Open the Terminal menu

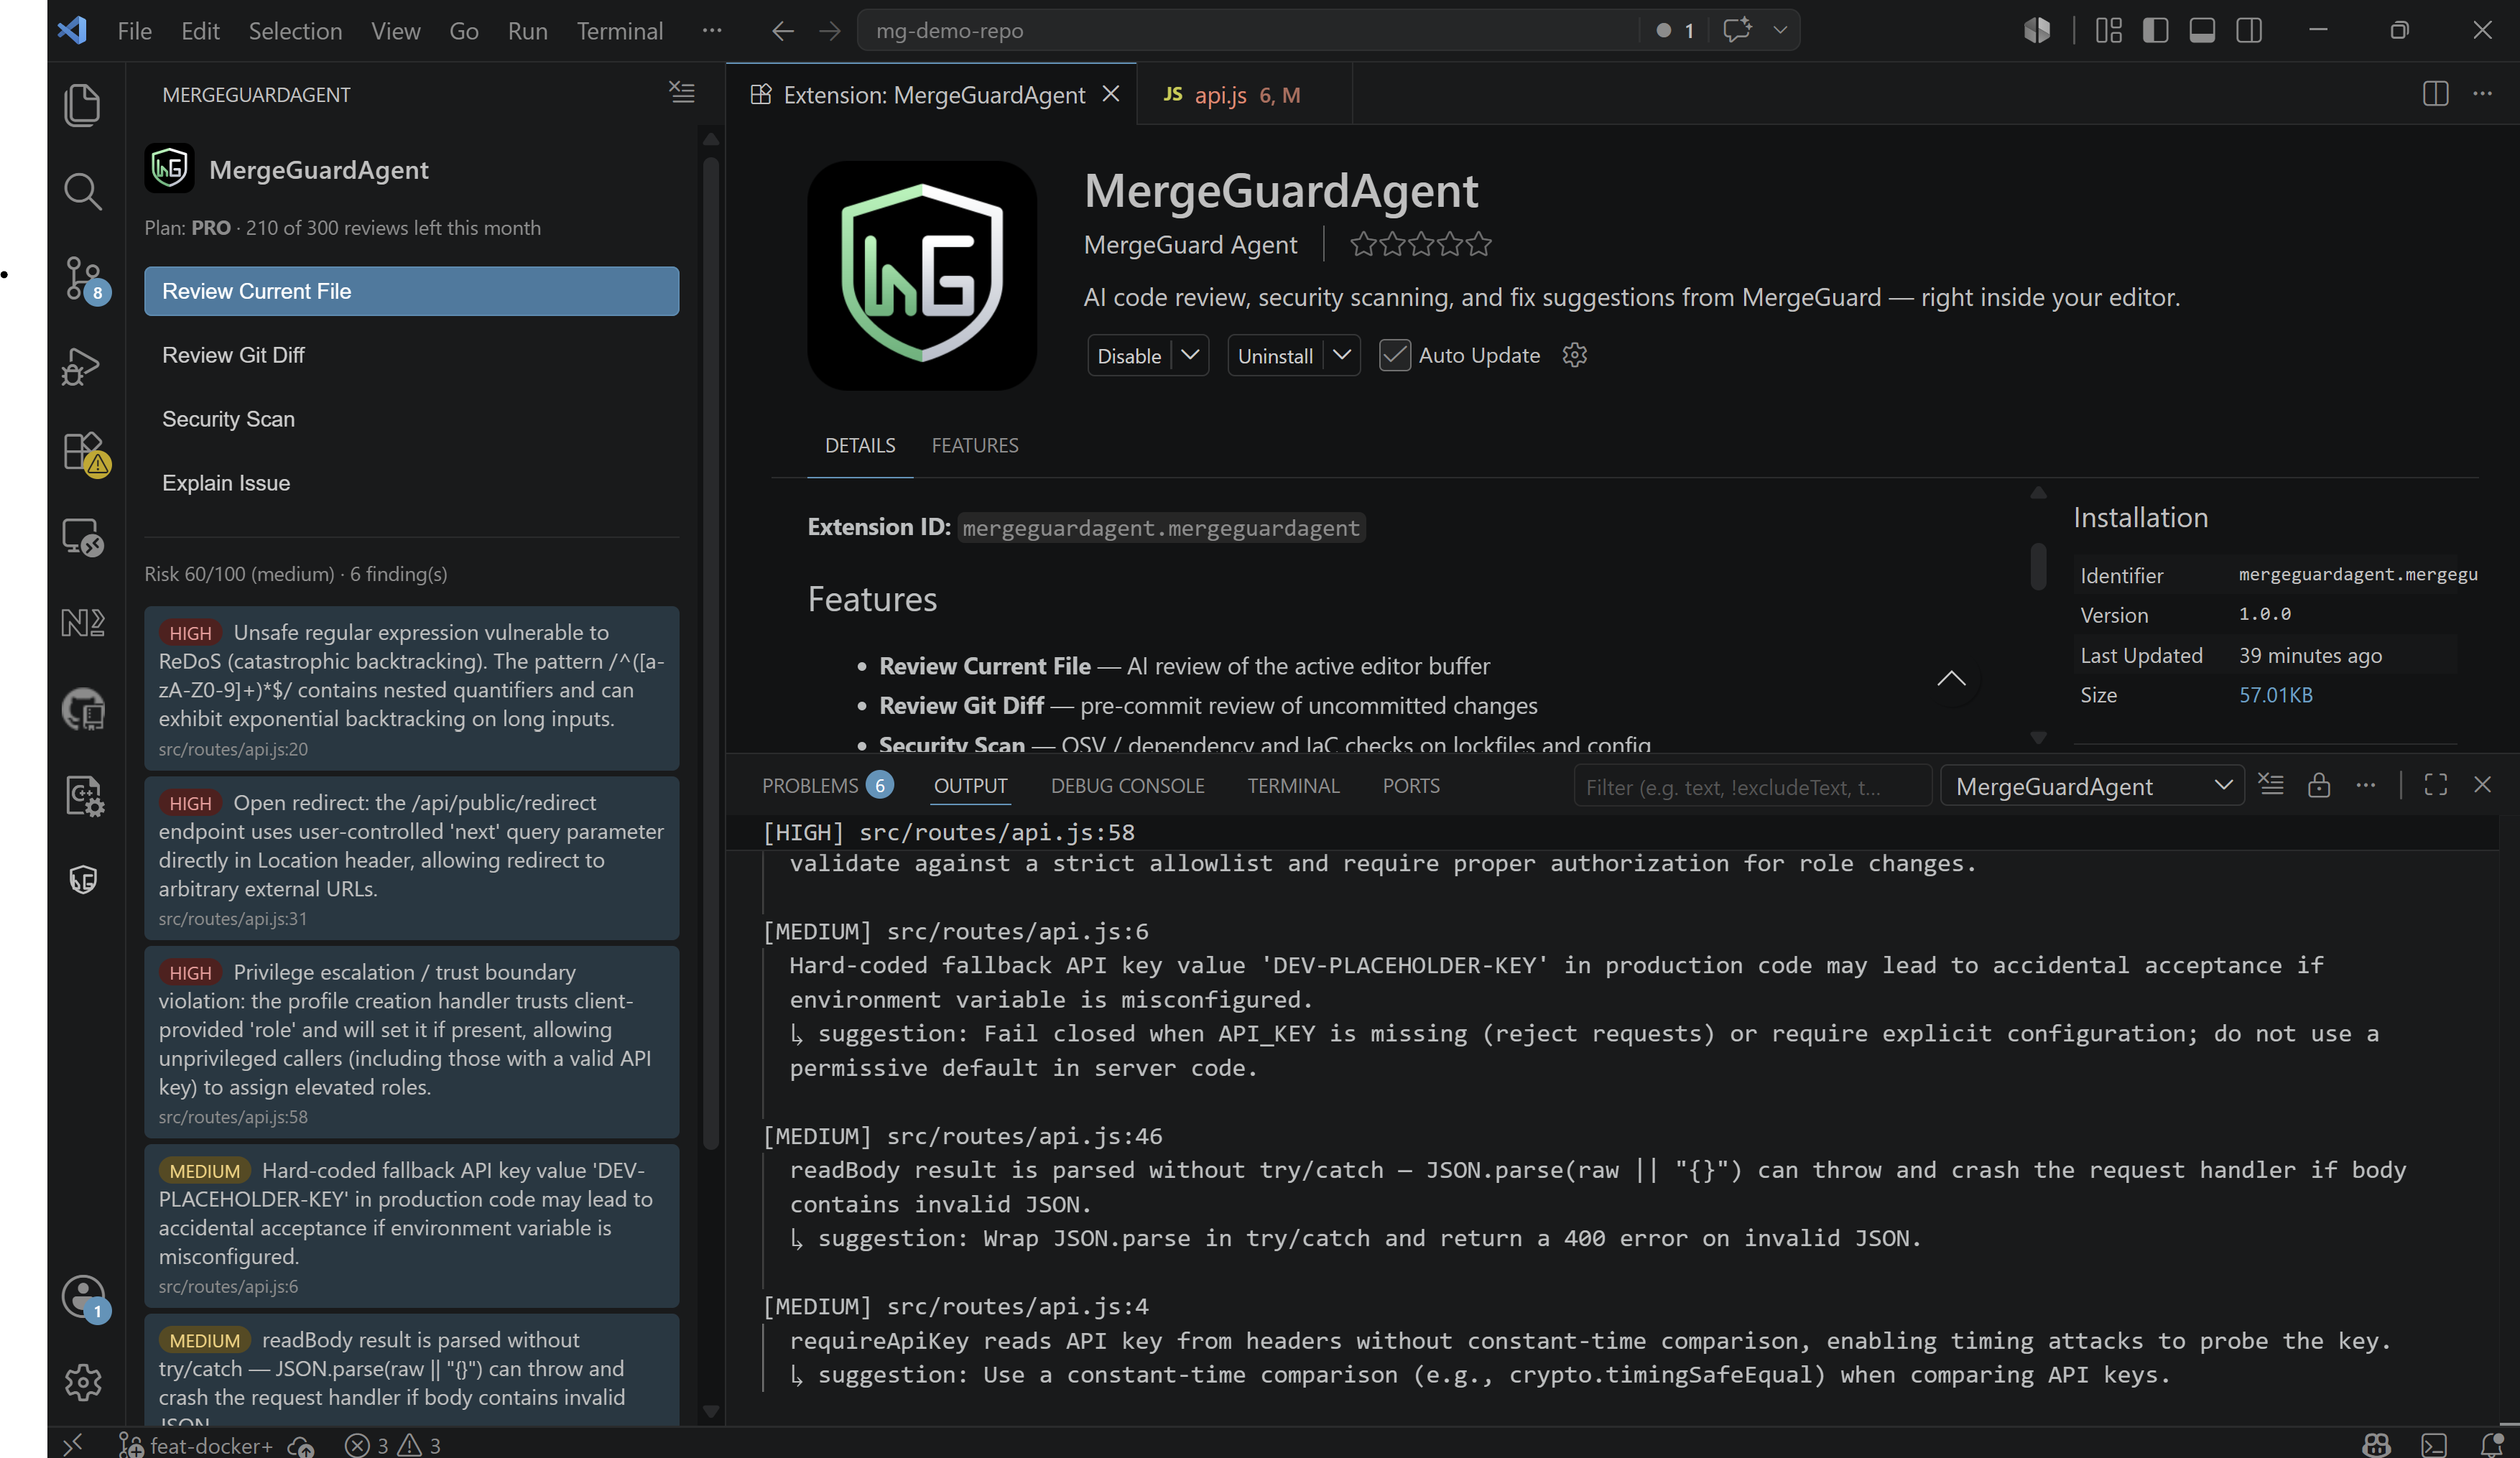pos(619,31)
